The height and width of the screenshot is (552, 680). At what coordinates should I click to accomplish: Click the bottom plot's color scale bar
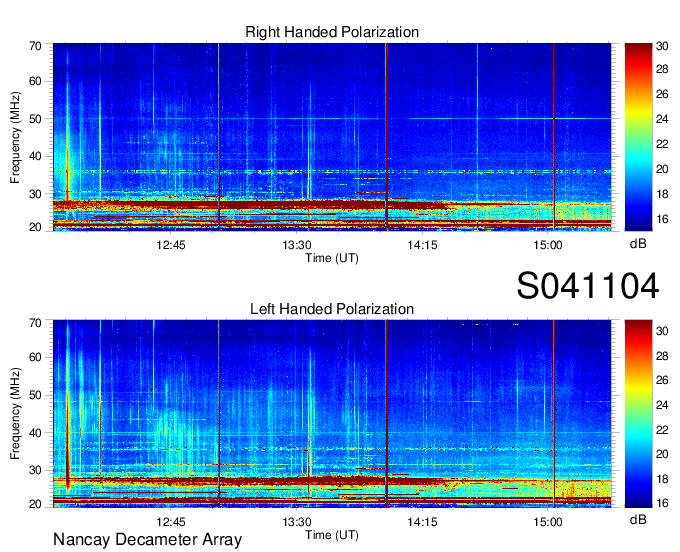[638, 414]
